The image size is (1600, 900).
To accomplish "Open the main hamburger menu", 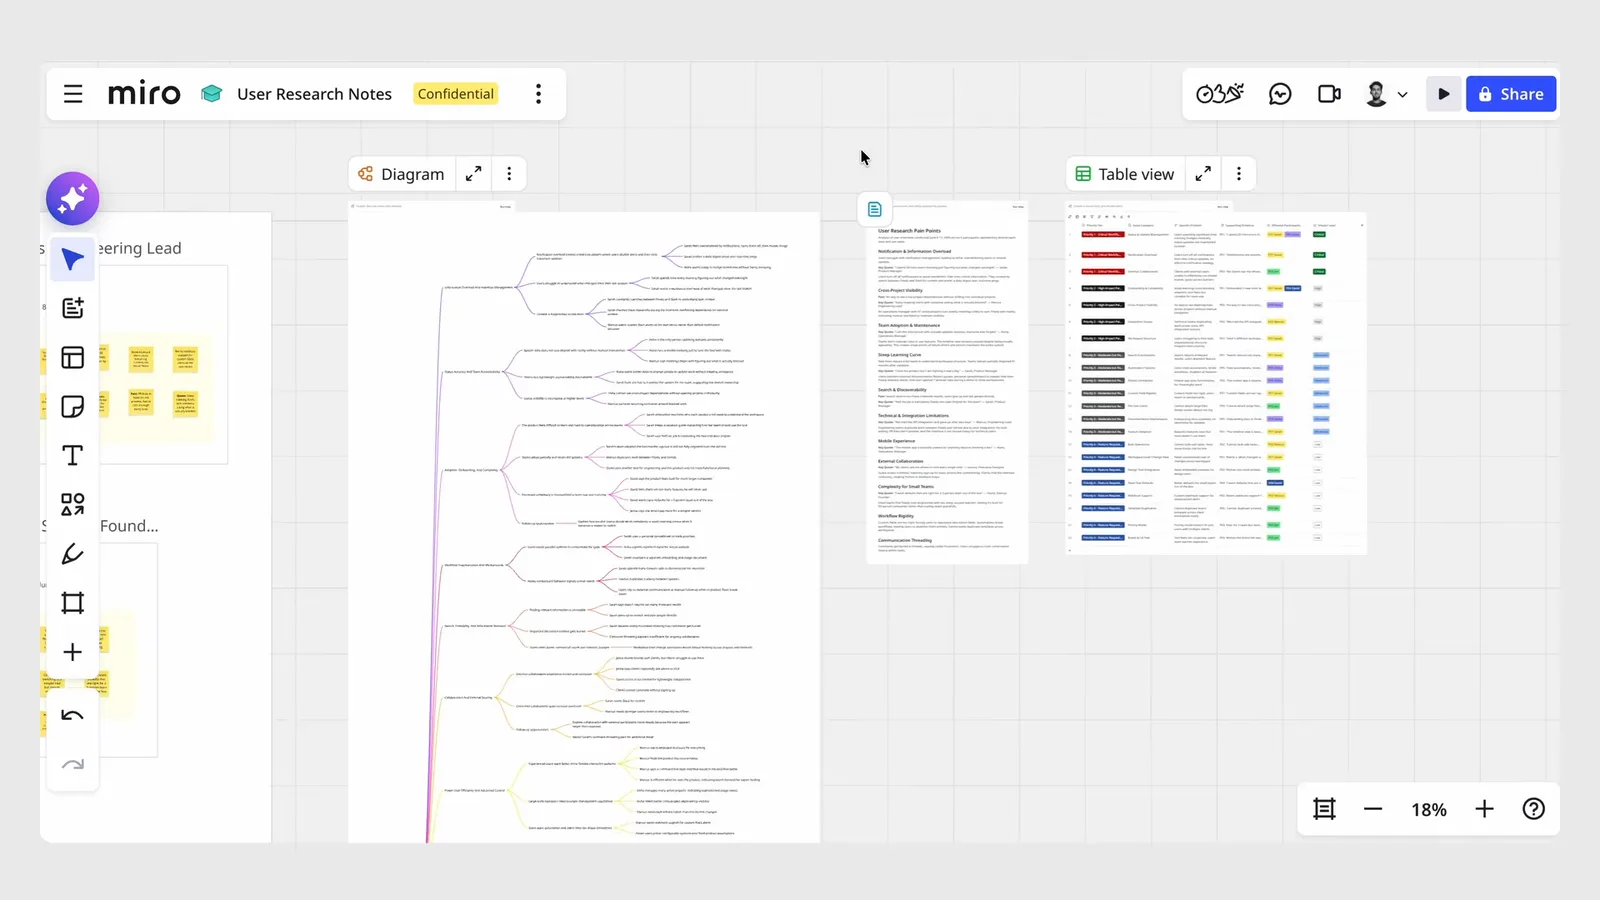I will point(73,94).
